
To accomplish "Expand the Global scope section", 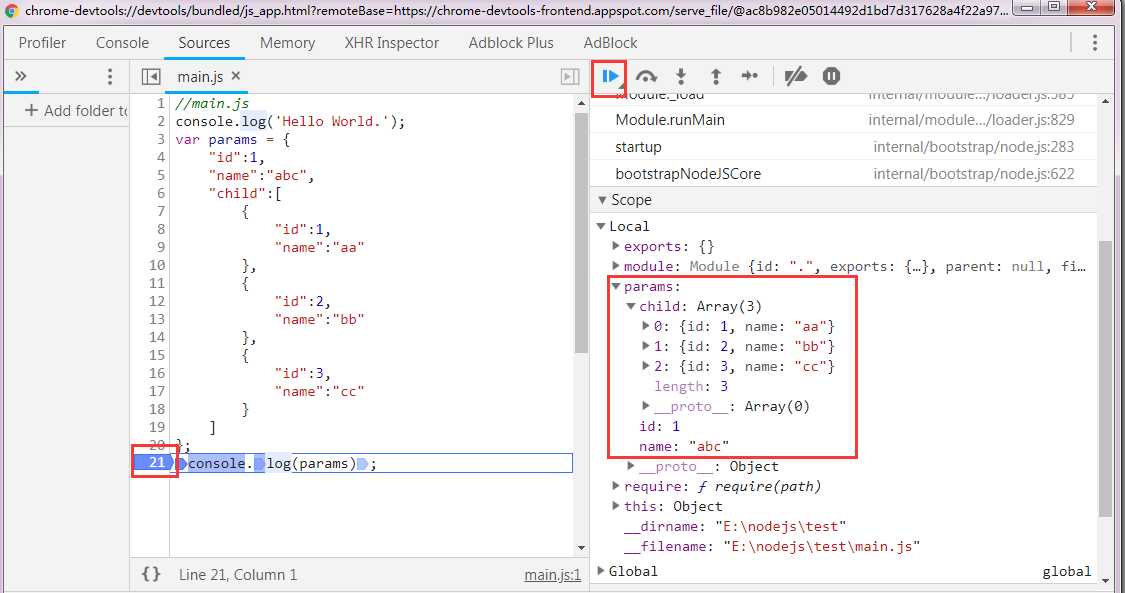I will [601, 571].
